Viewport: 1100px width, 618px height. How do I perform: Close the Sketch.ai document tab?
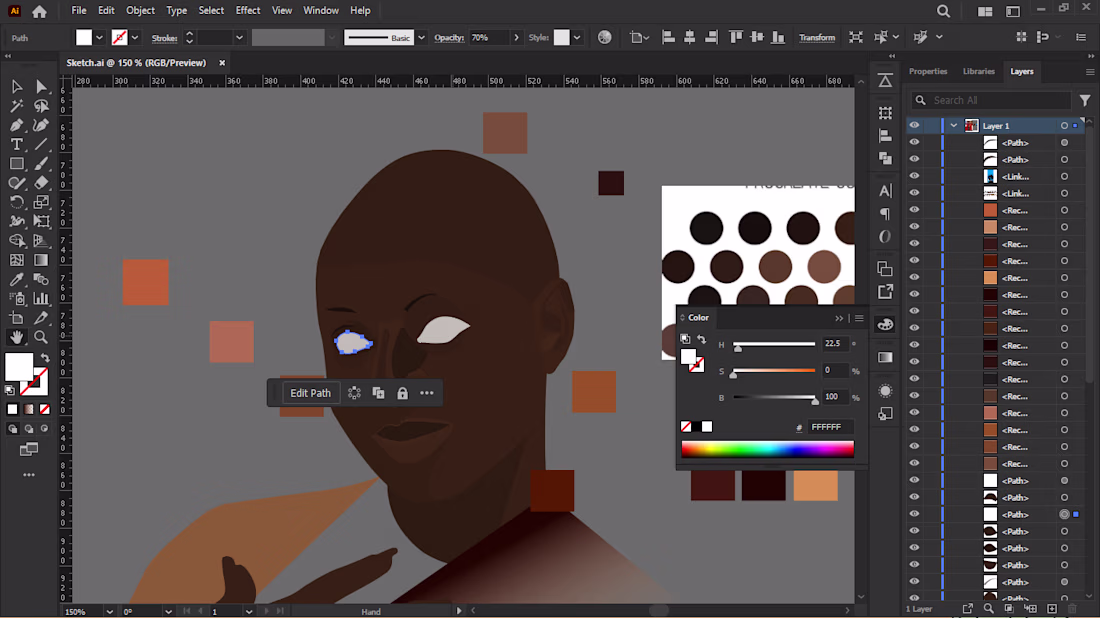point(222,63)
